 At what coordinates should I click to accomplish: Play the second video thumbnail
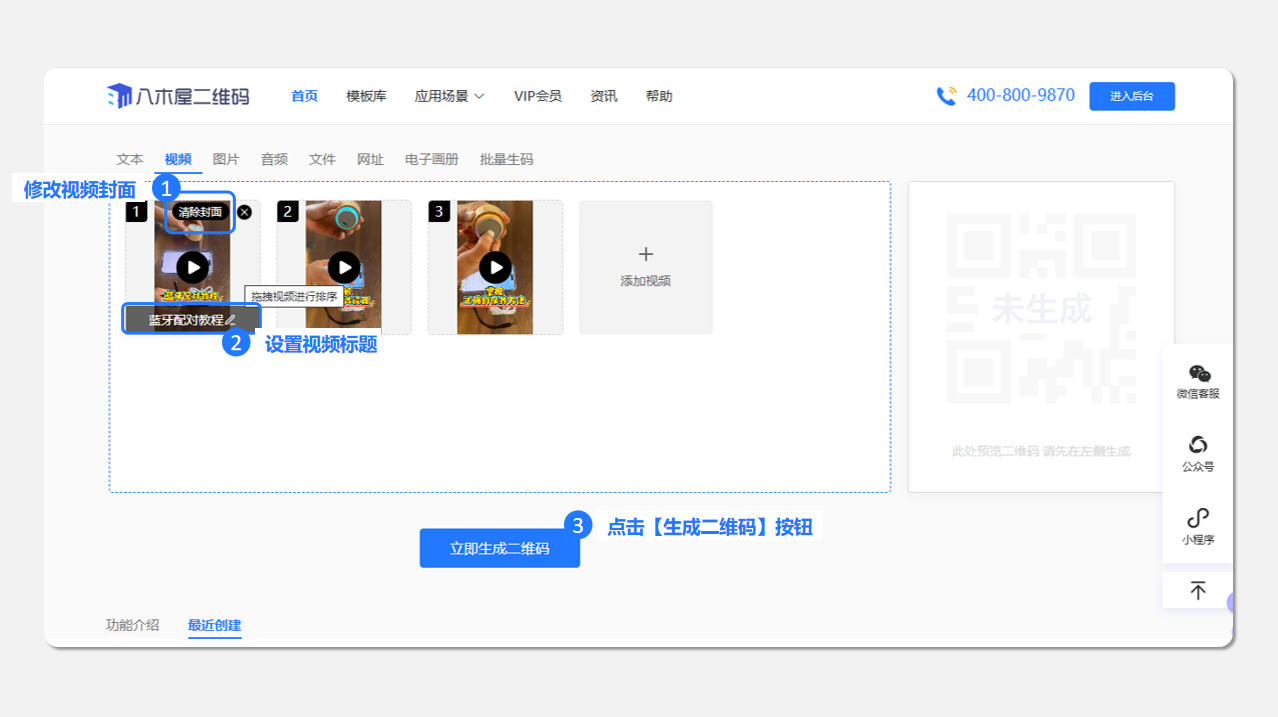point(344,267)
